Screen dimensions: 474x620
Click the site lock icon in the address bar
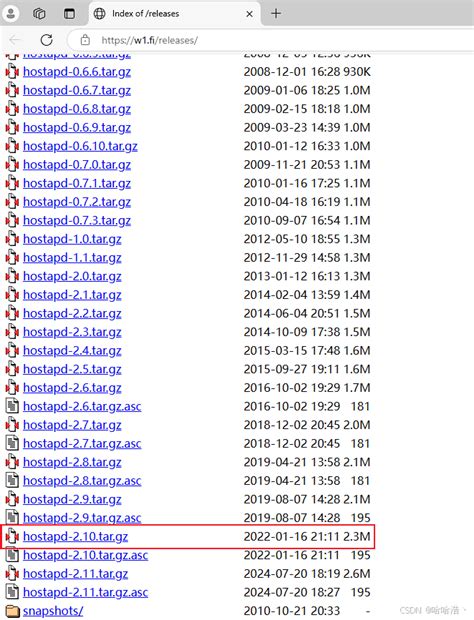[85, 40]
